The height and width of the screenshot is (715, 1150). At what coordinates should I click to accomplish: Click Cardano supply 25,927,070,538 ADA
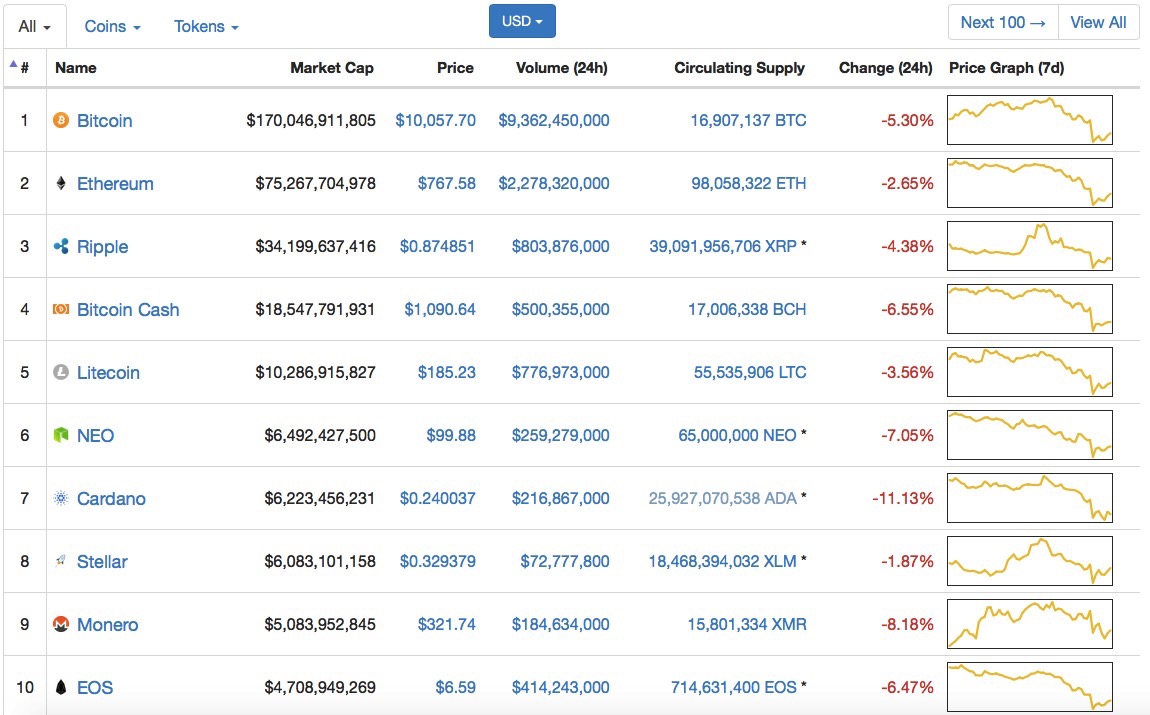click(723, 499)
